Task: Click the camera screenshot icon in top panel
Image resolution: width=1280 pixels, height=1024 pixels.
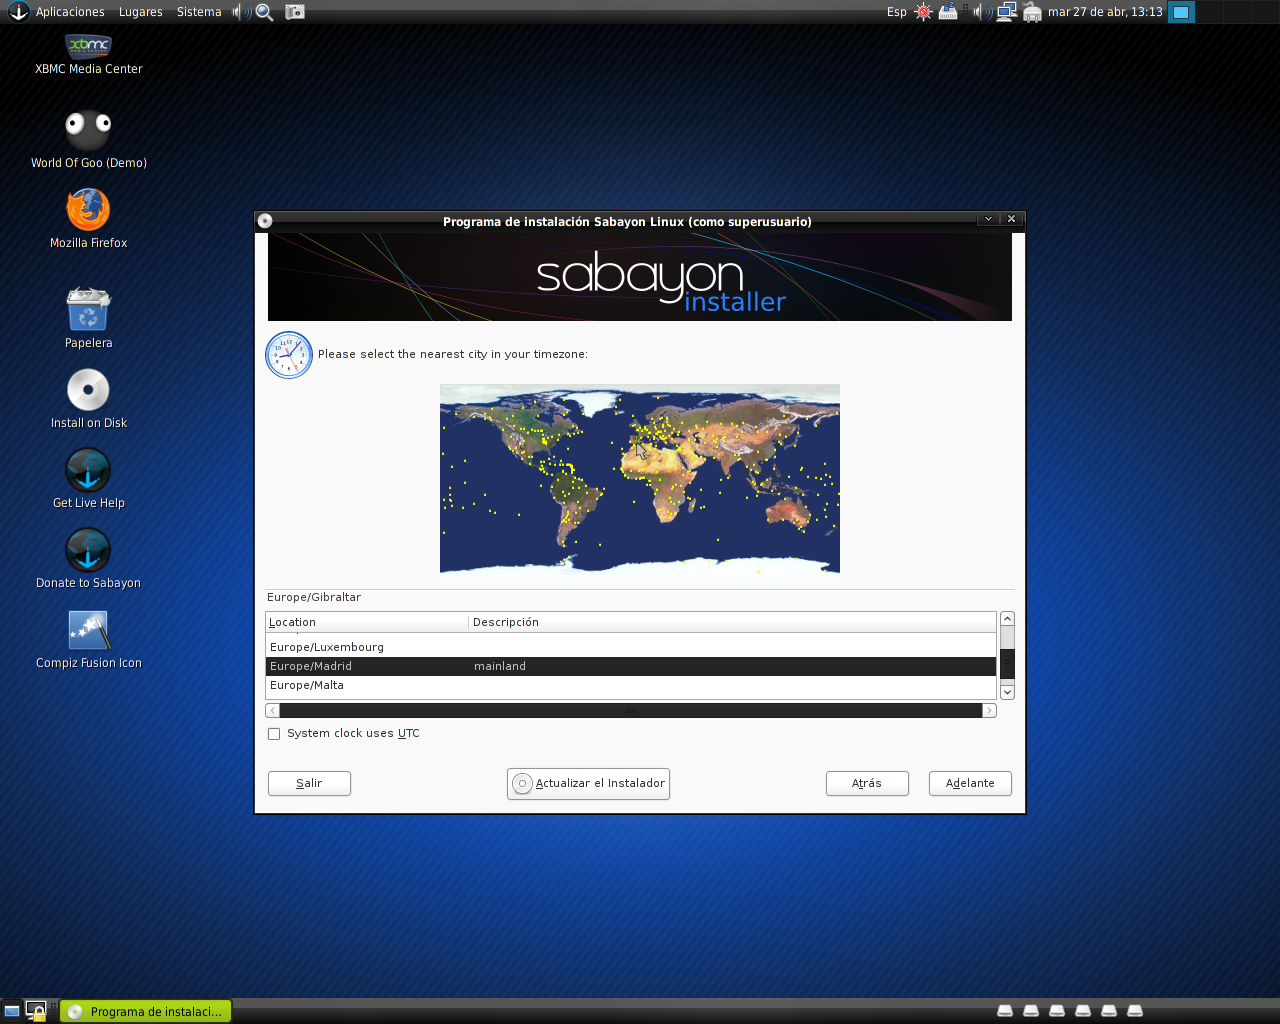Action: (295, 12)
